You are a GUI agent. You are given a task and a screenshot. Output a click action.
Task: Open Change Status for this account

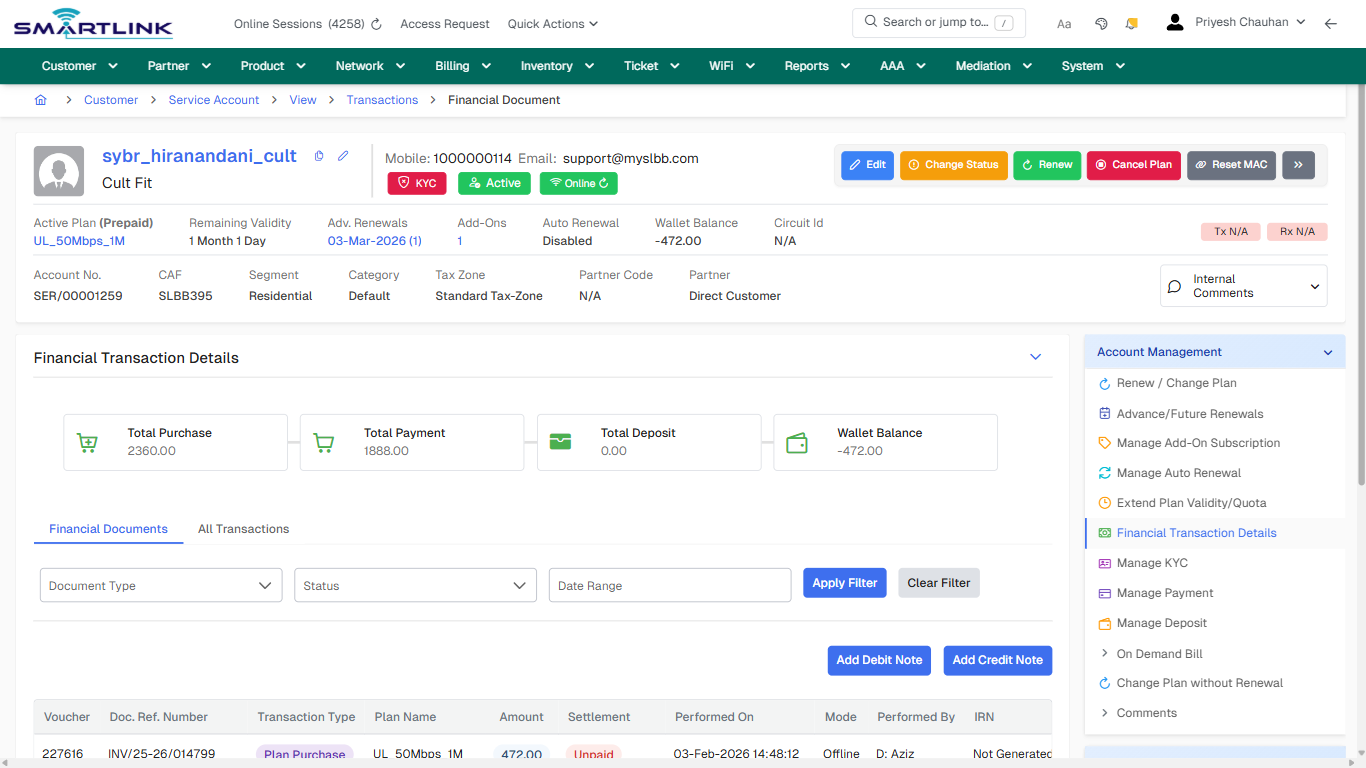click(x=953, y=164)
